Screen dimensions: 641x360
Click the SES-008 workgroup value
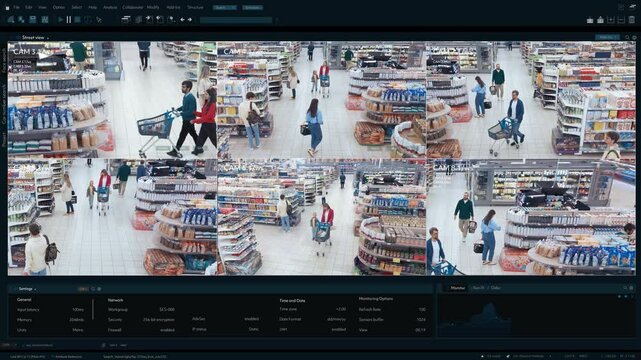167,310
